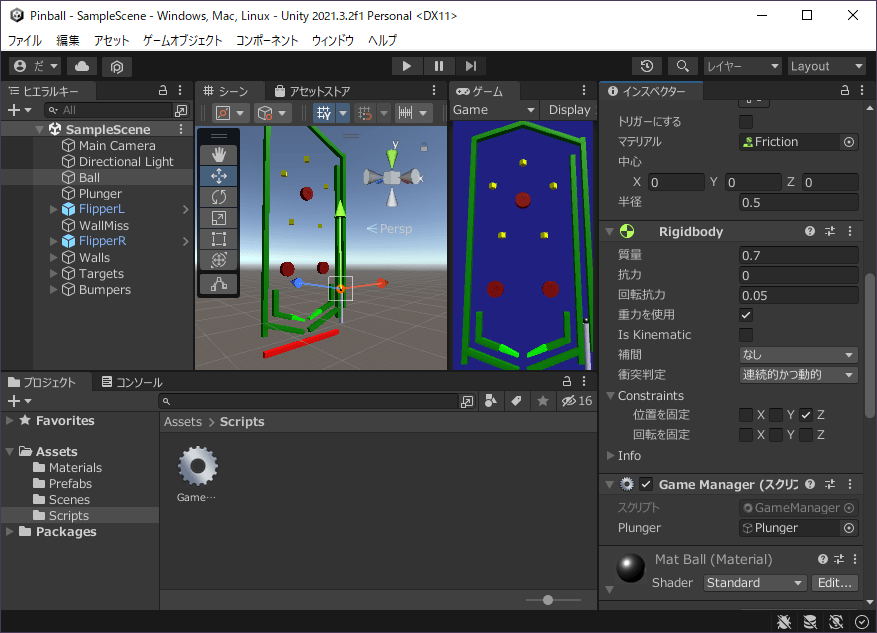
Task: Expand the Walls hierarchy item
Action: [x=54, y=258]
